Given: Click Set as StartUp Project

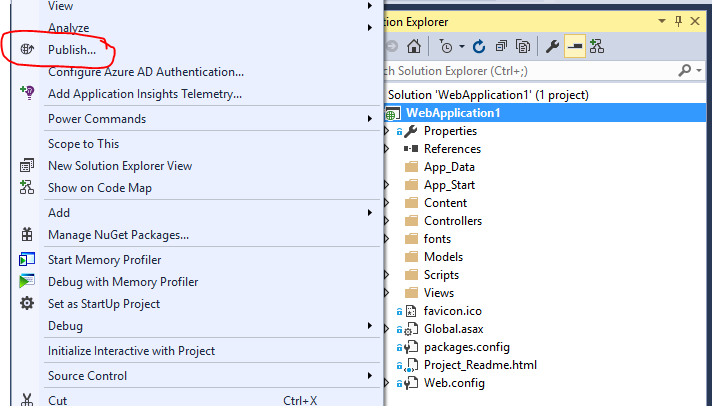Looking at the screenshot, I should 103,304.
